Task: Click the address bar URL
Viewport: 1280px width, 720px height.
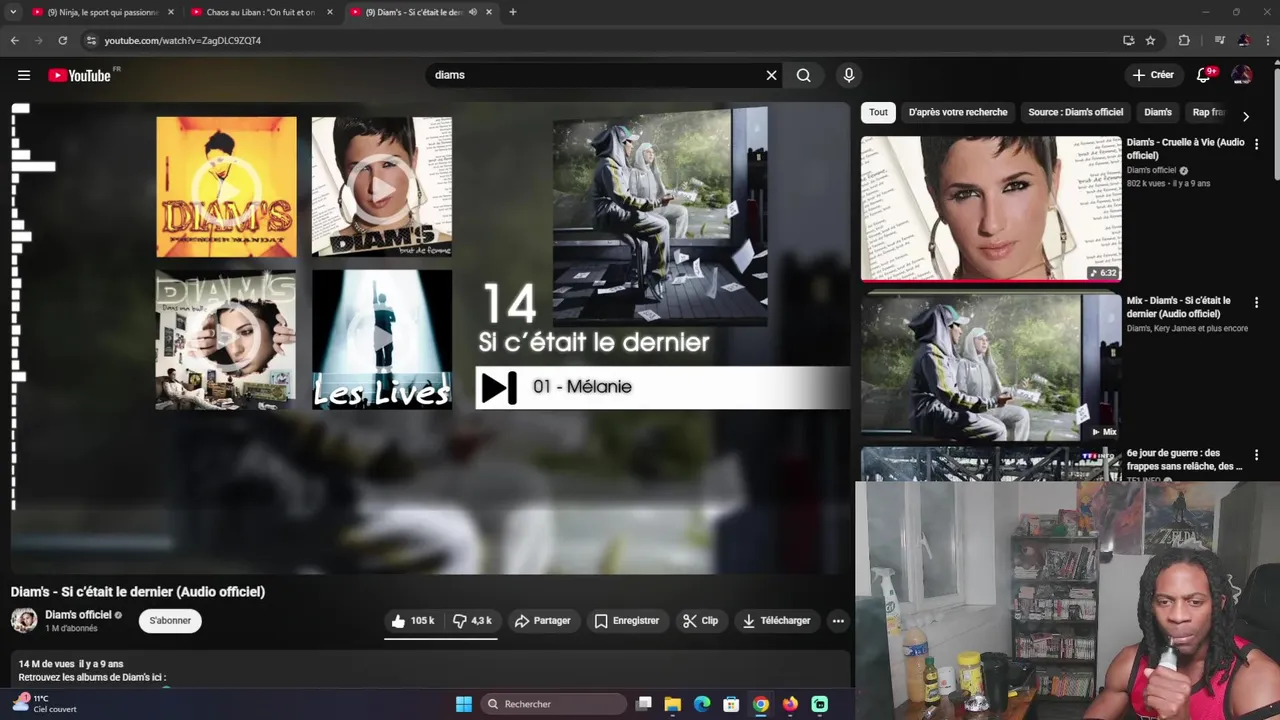Action: 183,41
